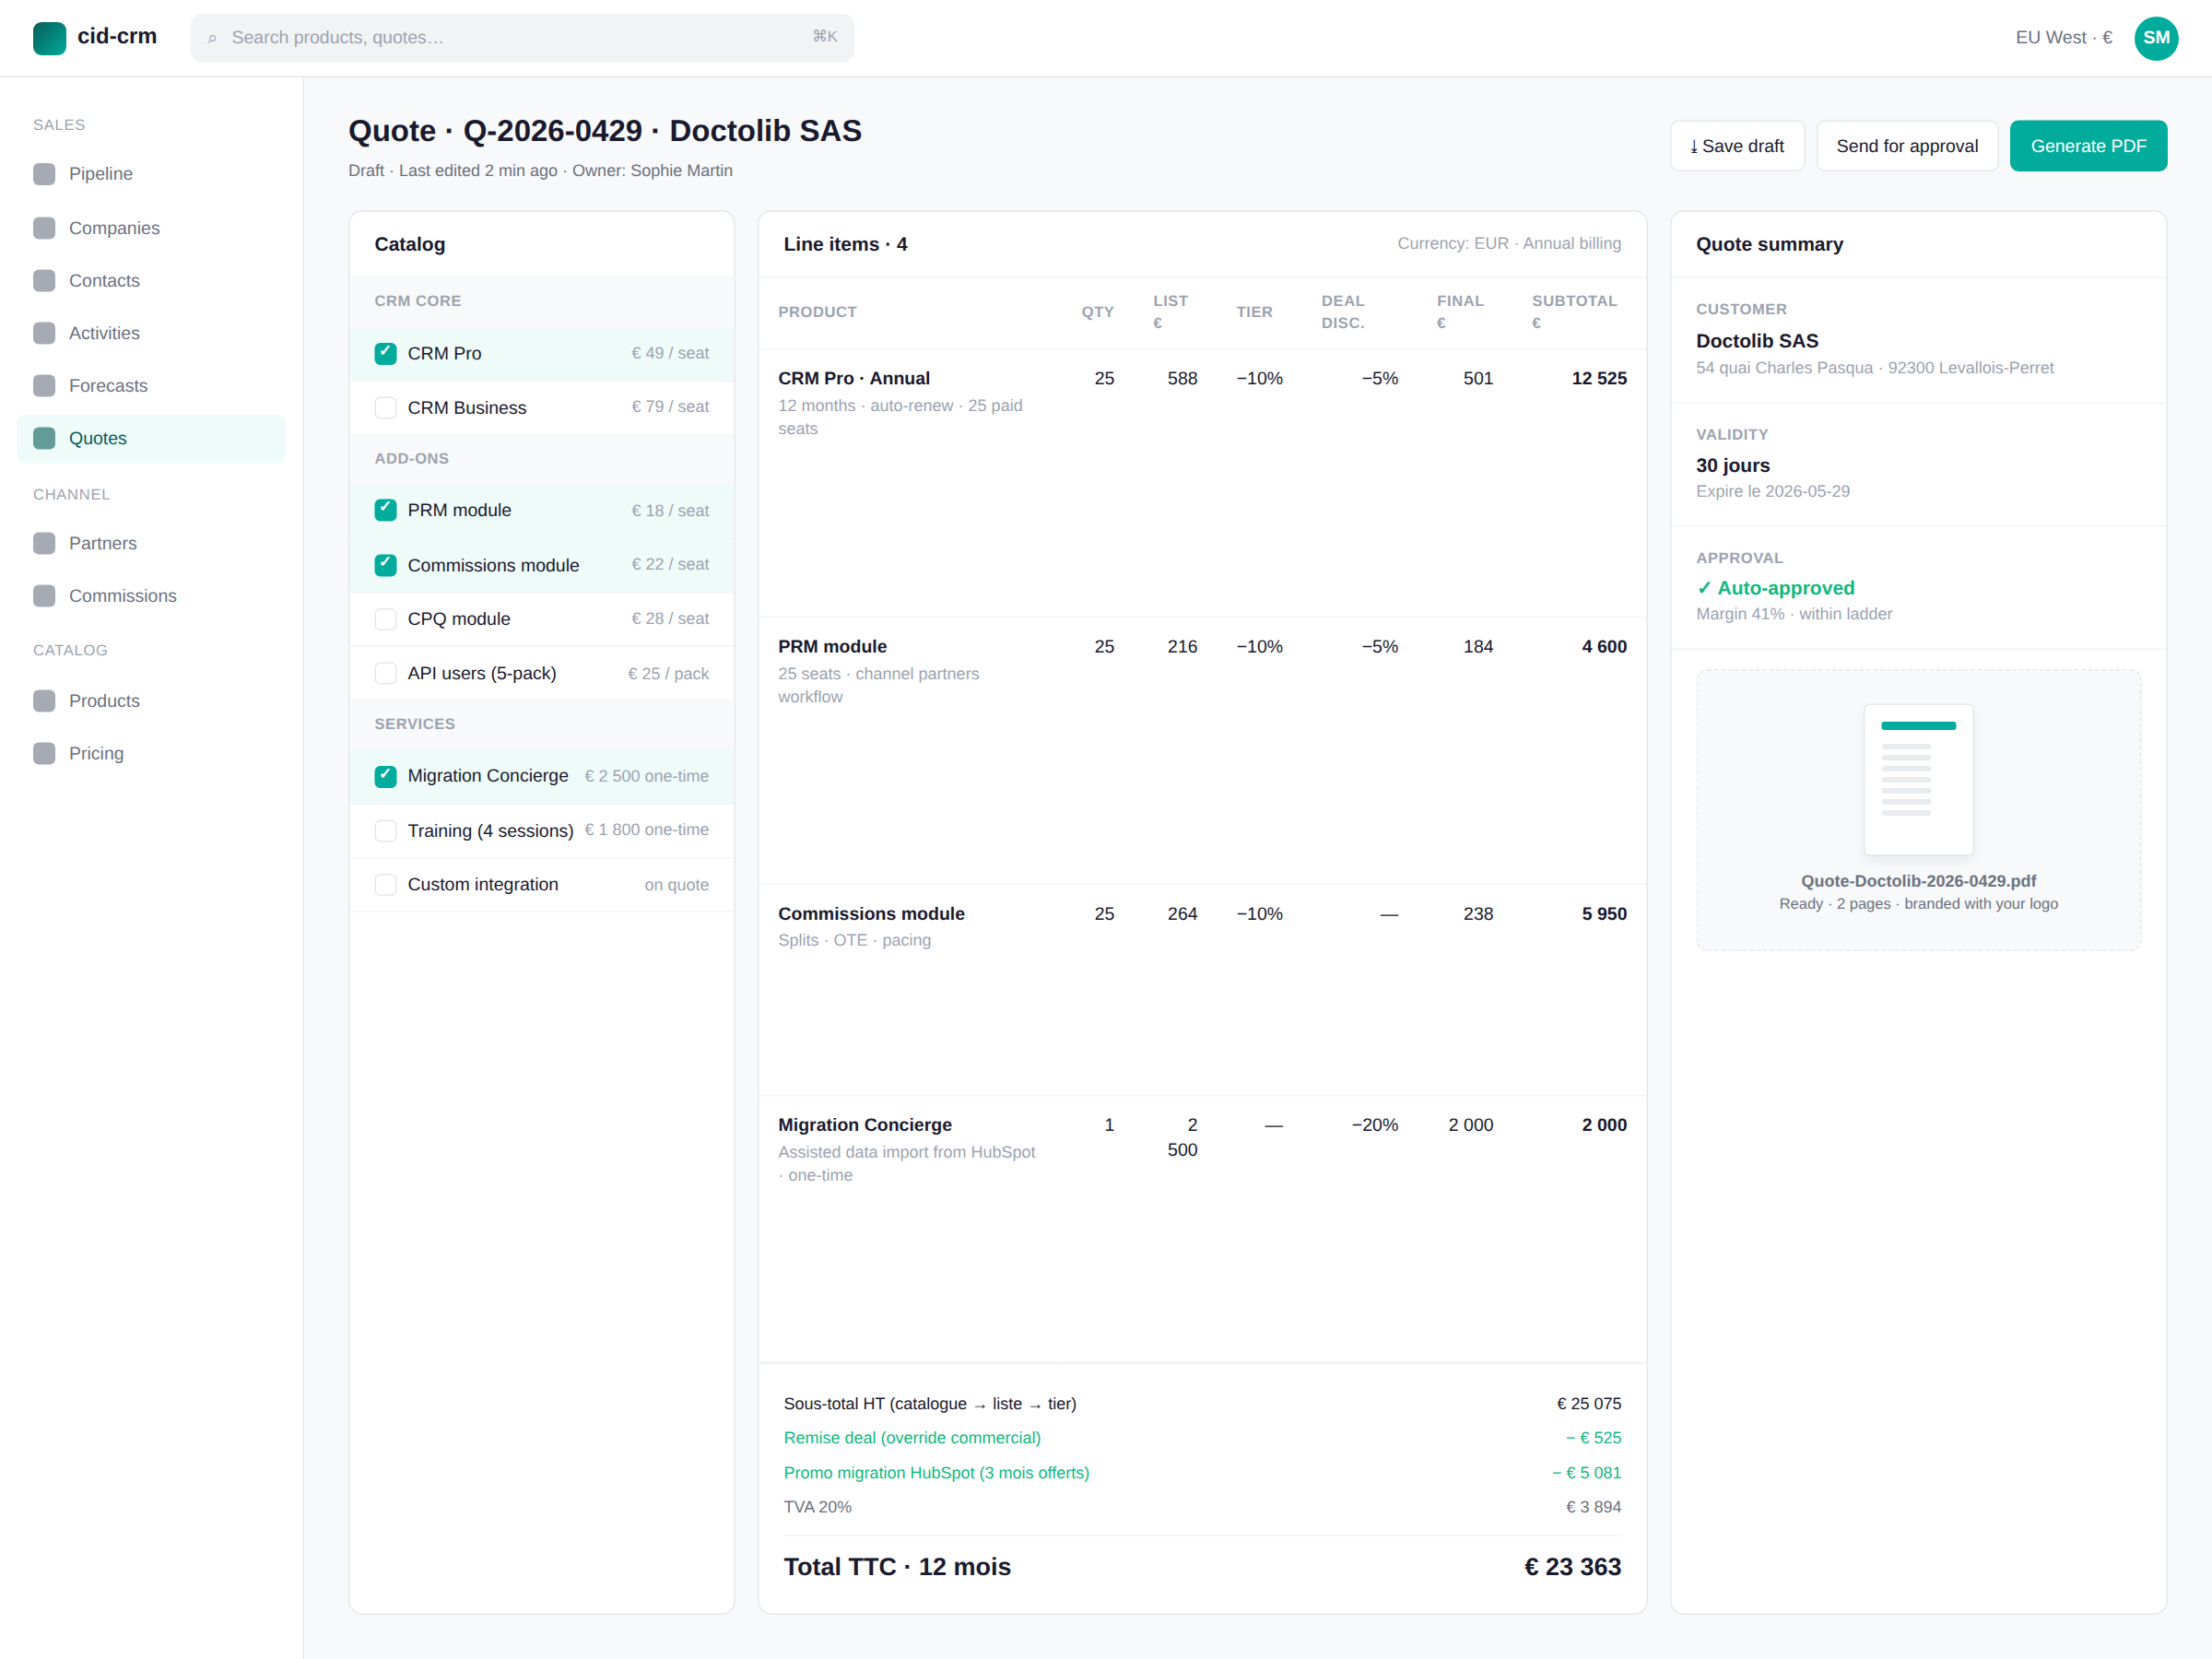
Task: Click Send for approval
Action: pos(1907,146)
